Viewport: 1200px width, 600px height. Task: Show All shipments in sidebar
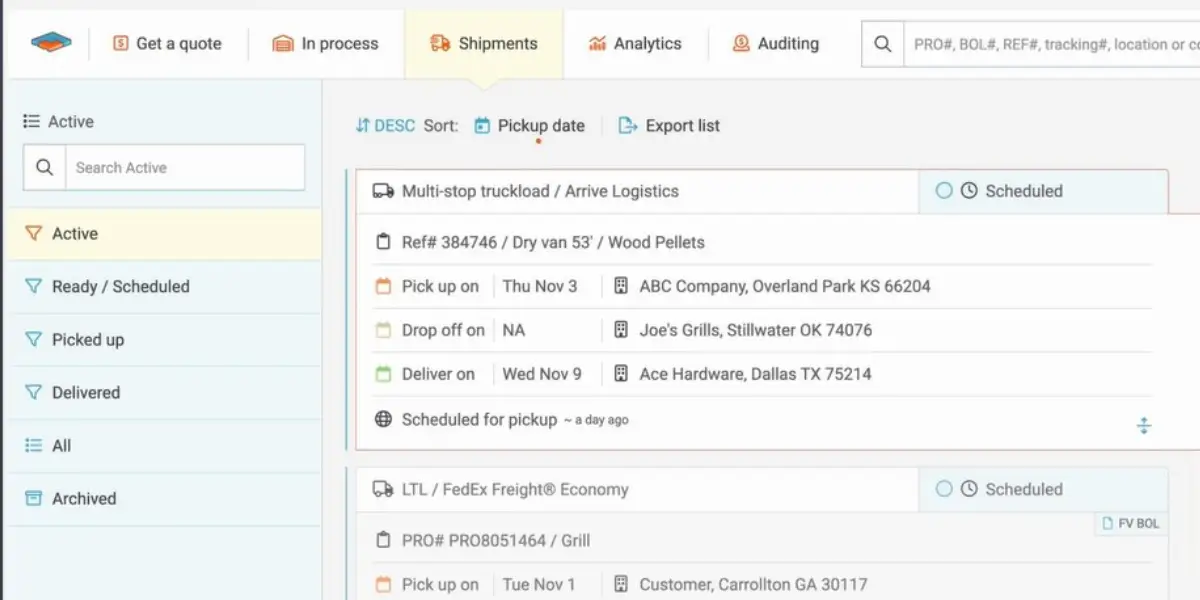tap(164, 446)
